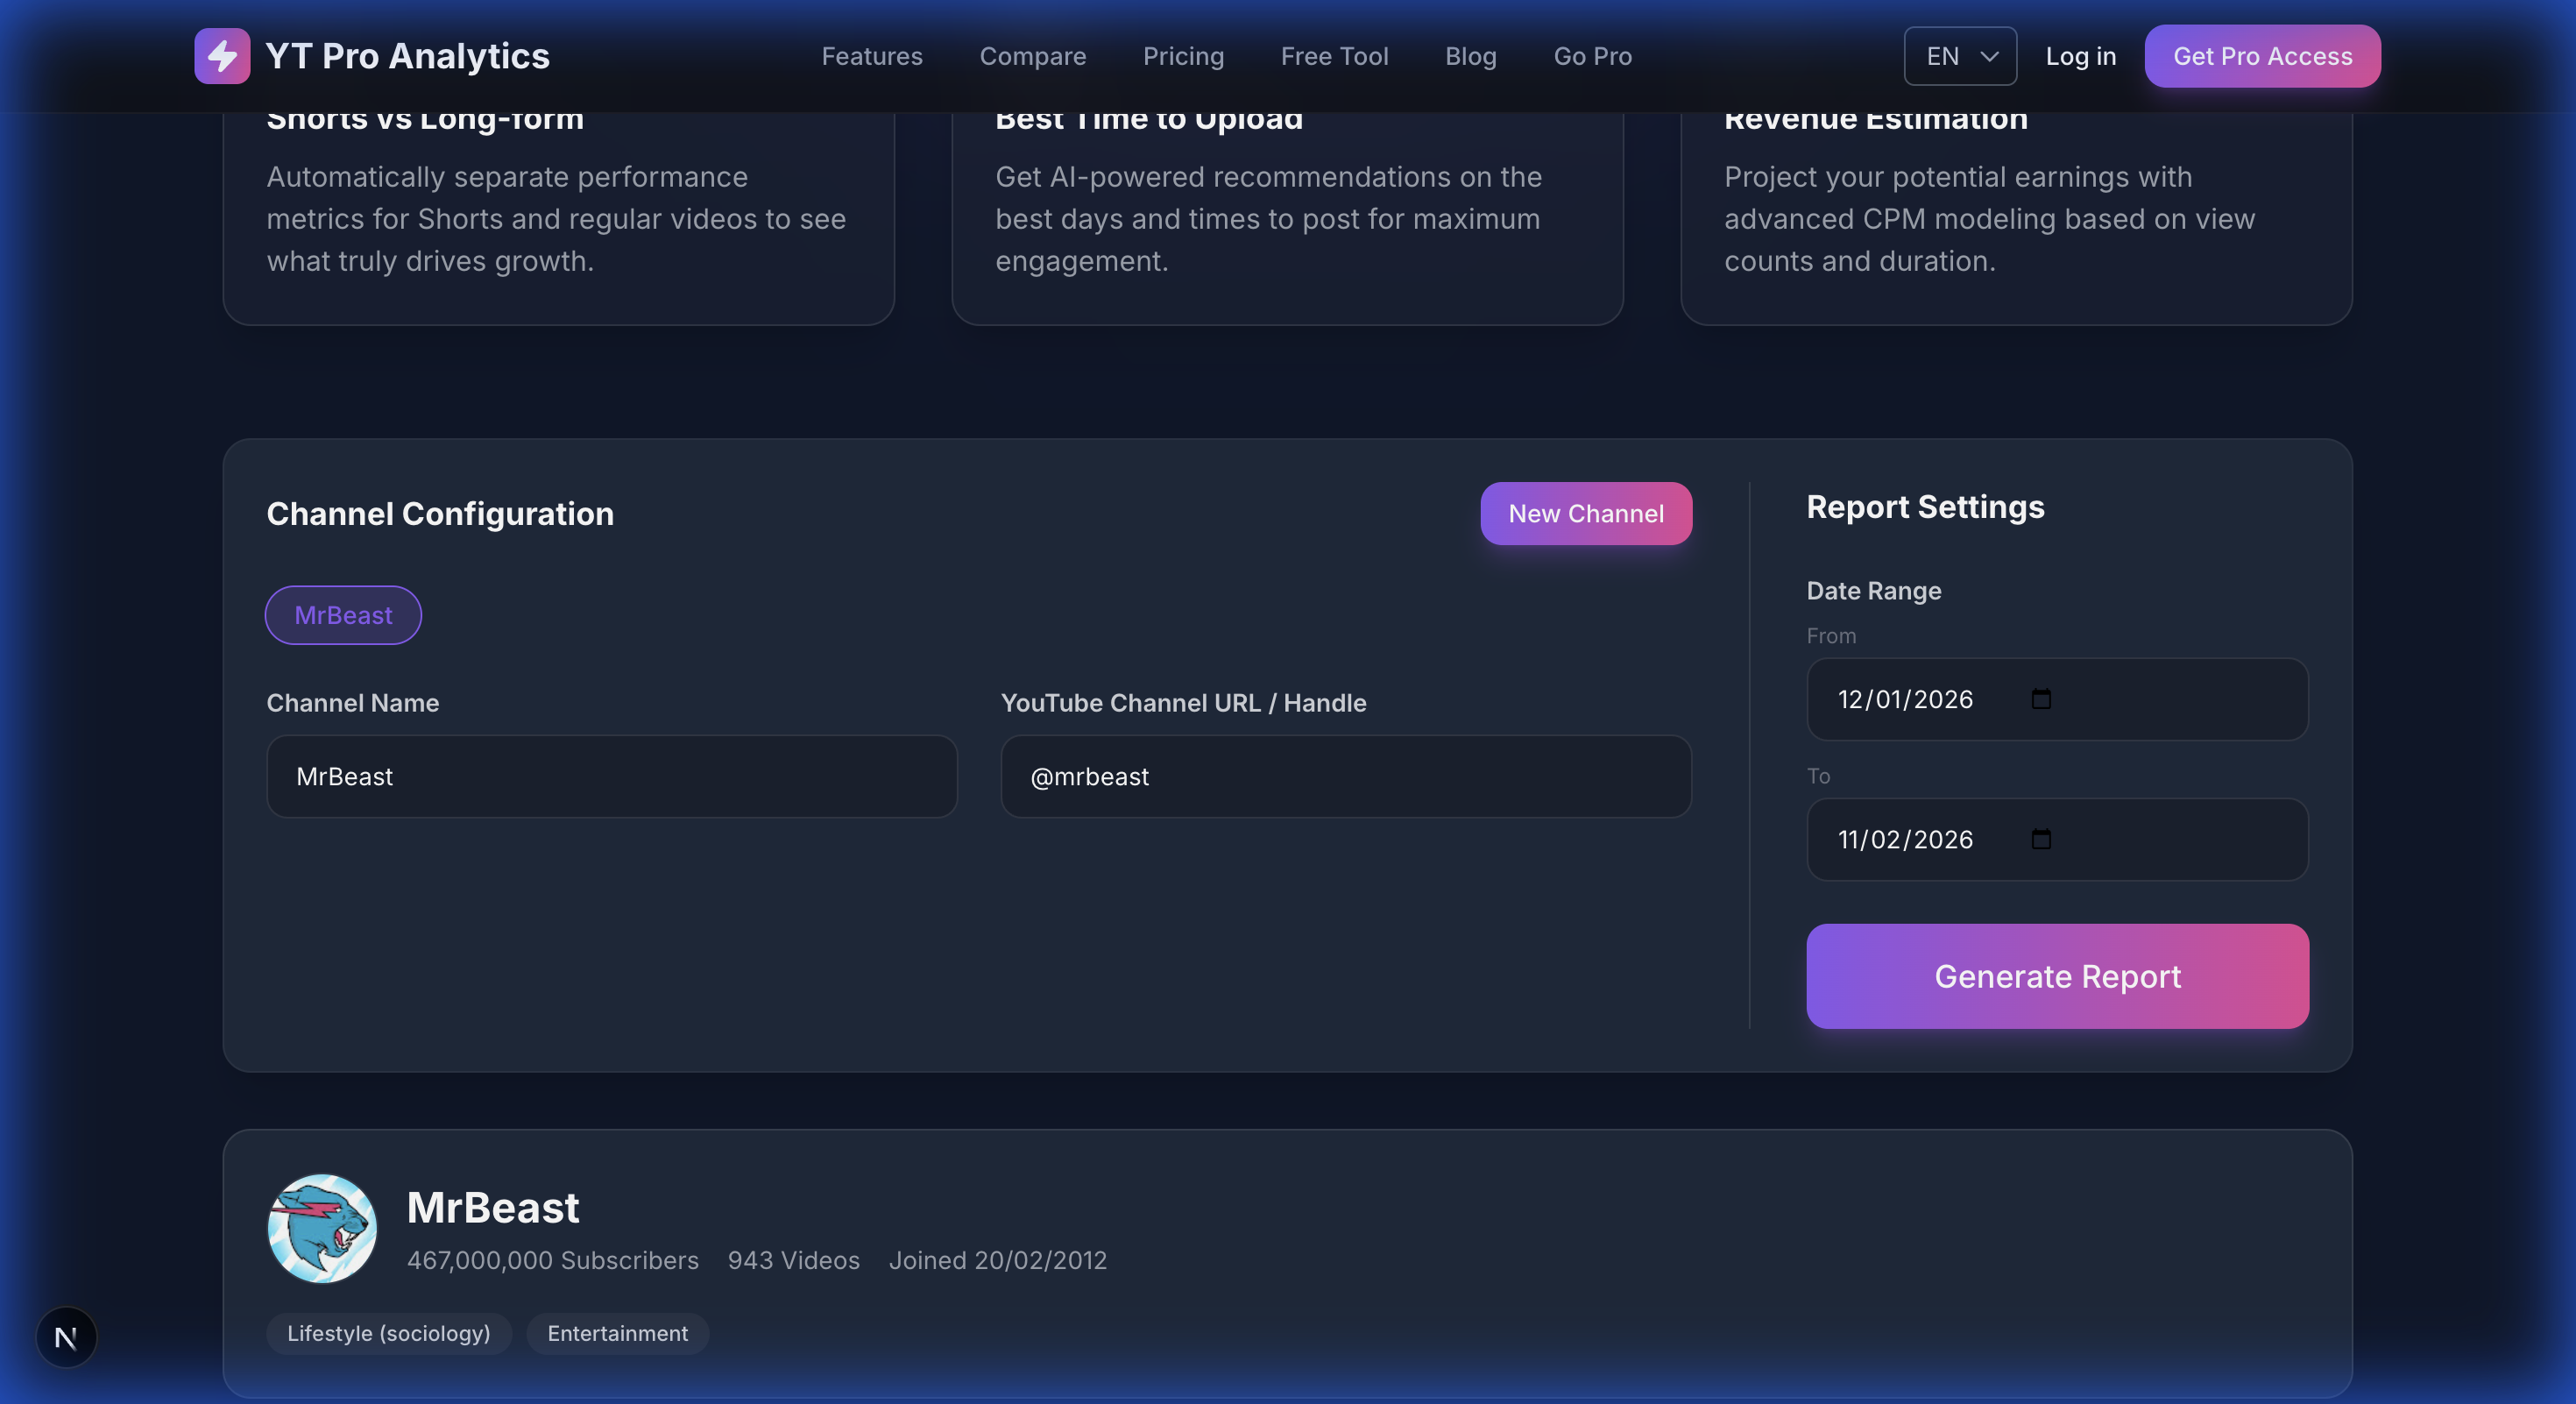
Task: Click the Next.js dev tools badge
Action: 66,1337
